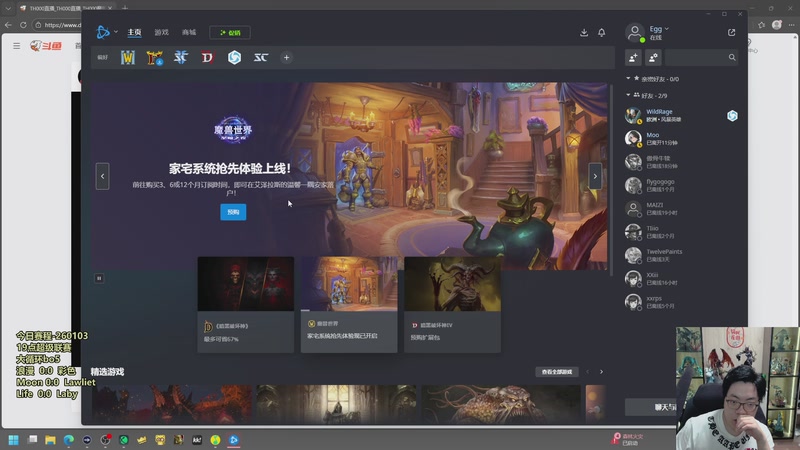Select friend flygogogo in the list
Viewport: 800px width, 450px height.
[x=681, y=186]
